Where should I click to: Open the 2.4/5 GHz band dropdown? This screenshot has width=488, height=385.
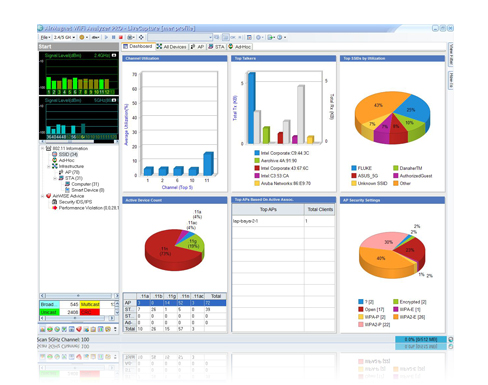pyautogui.click(x=65, y=37)
